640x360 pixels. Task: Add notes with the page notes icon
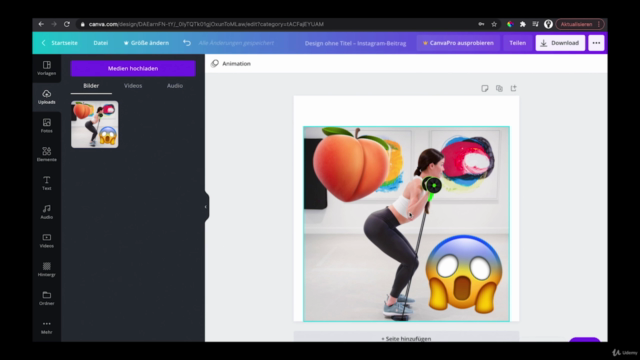point(484,88)
